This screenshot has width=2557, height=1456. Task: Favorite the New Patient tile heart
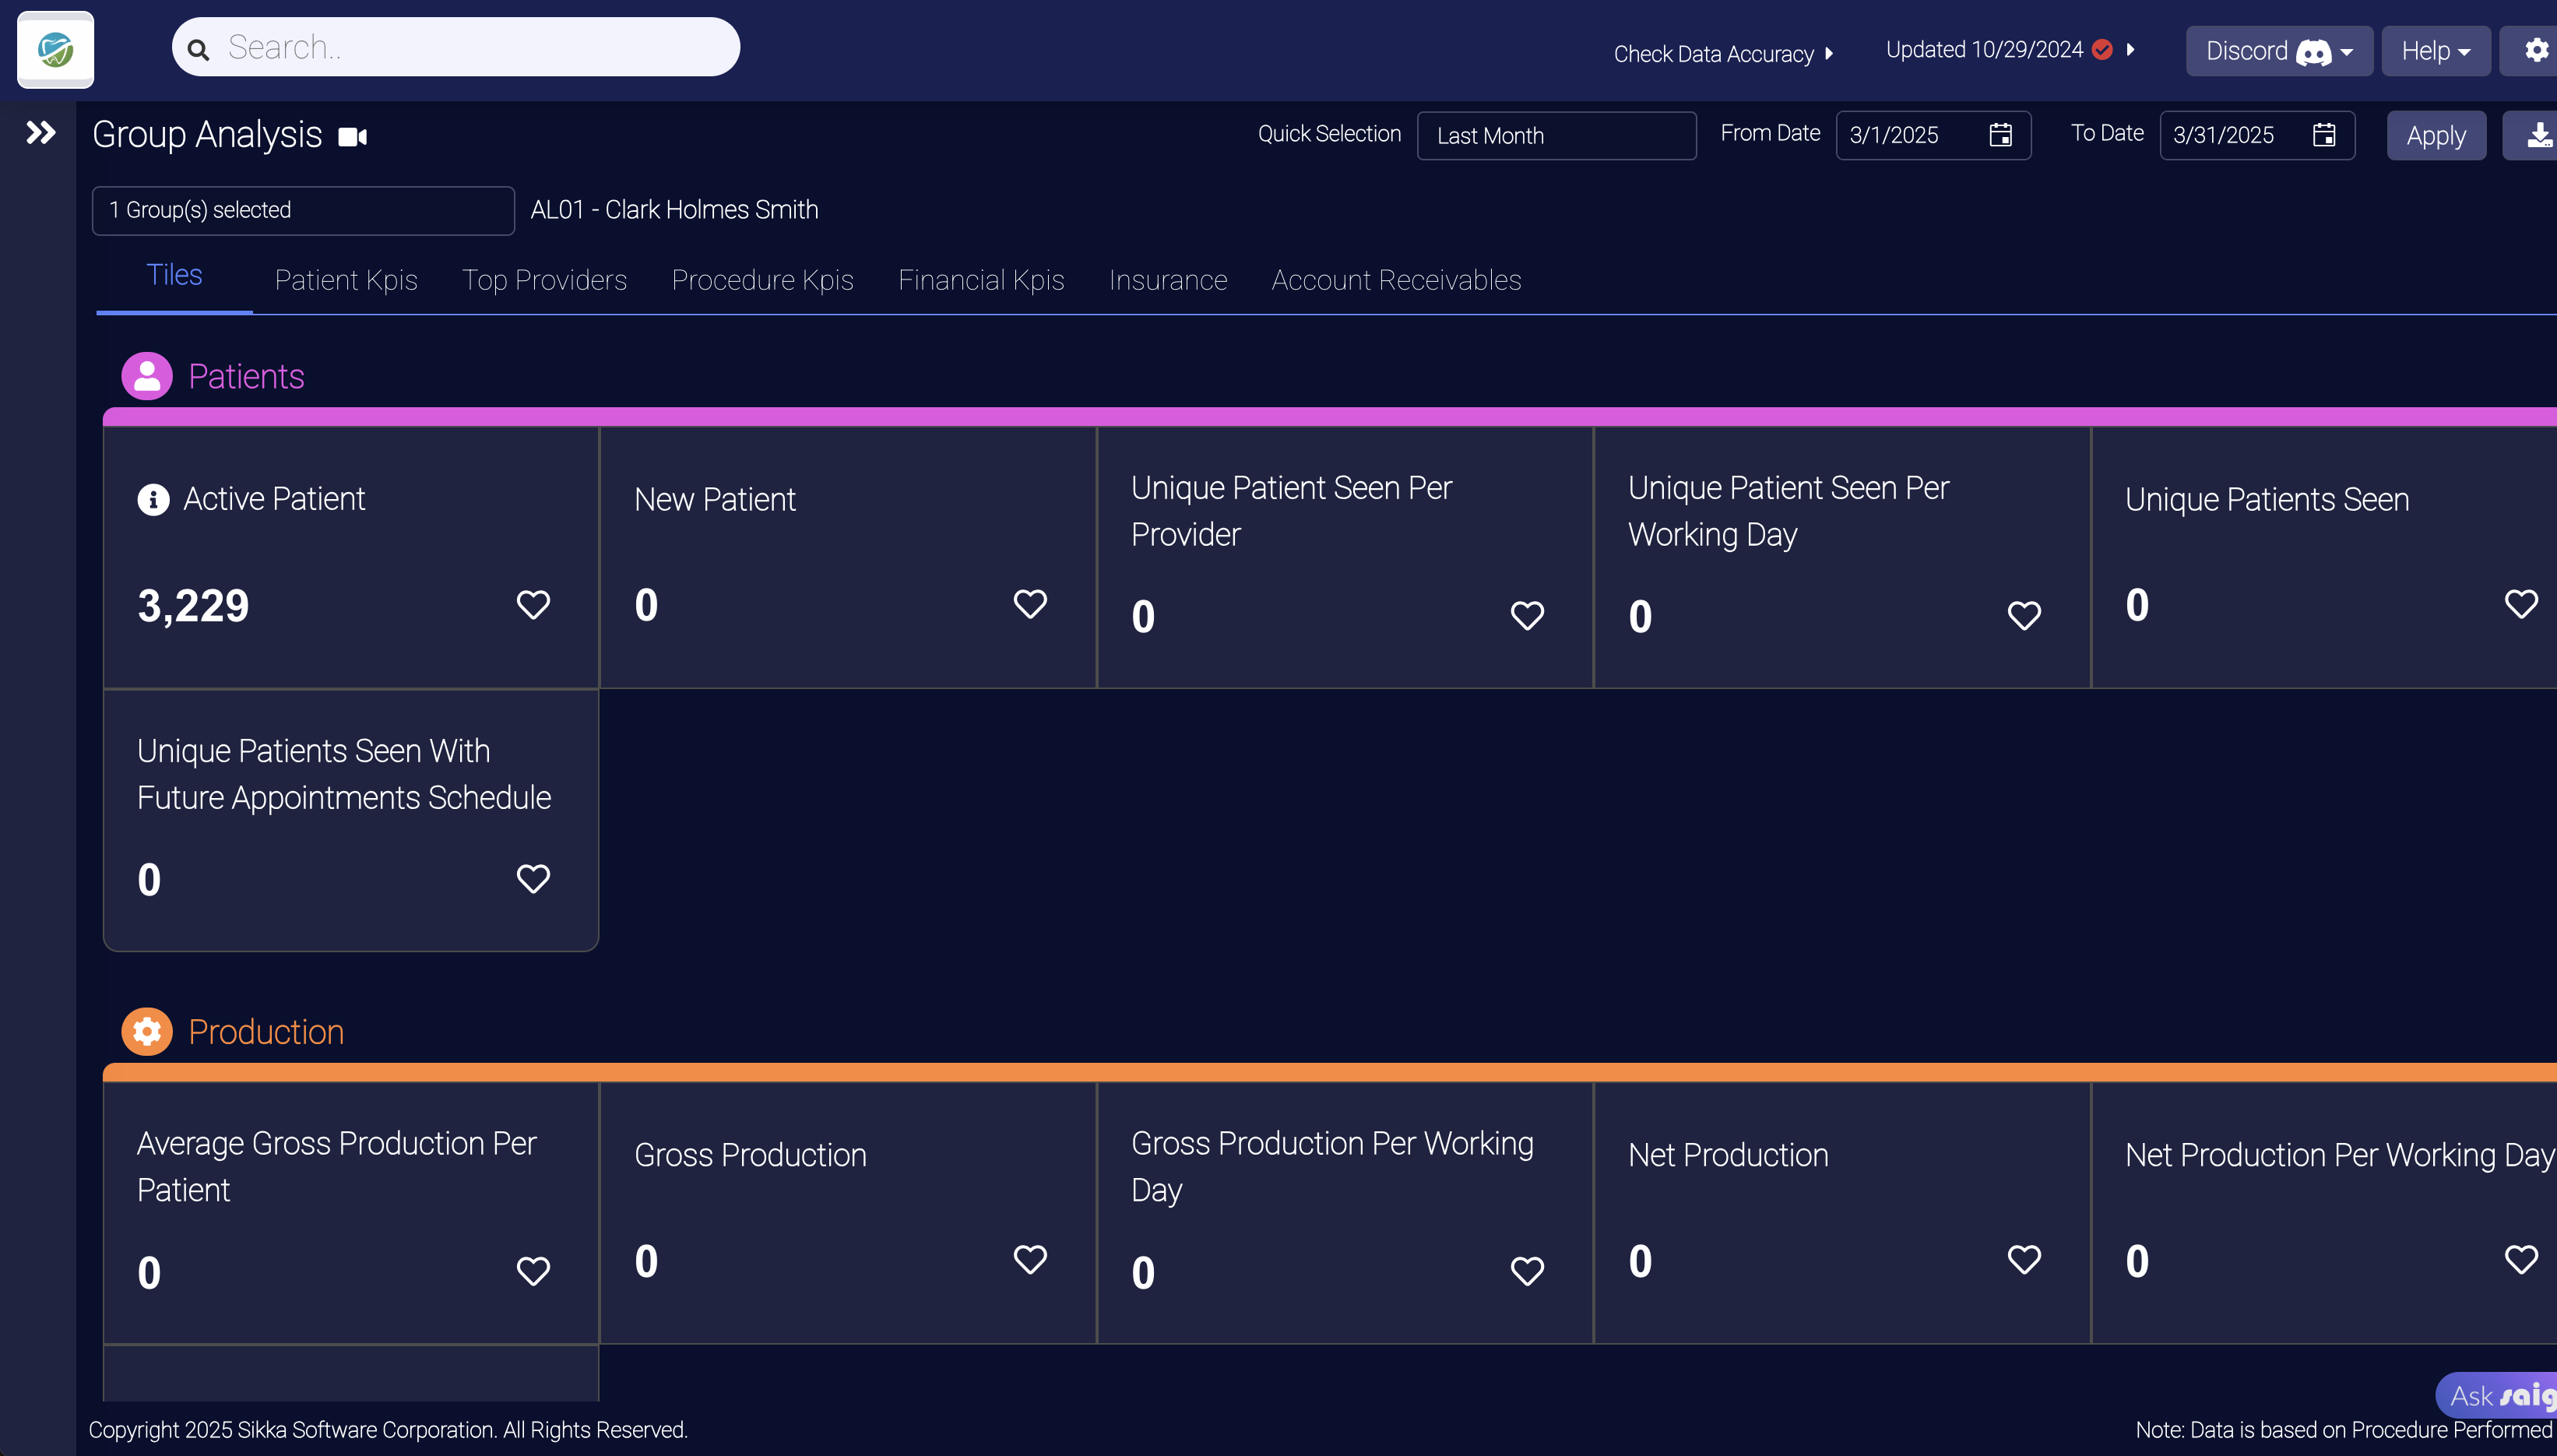coord(1030,603)
